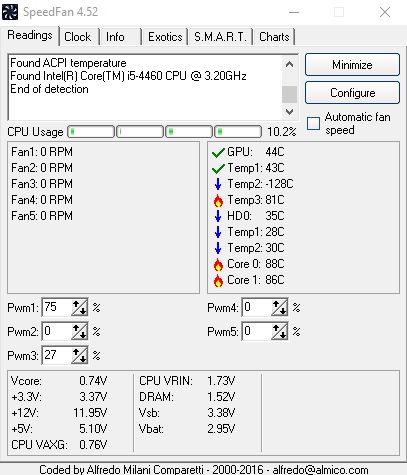This screenshot has height=475, width=407.
Task: Switch to the Readings tab
Action: [x=30, y=35]
